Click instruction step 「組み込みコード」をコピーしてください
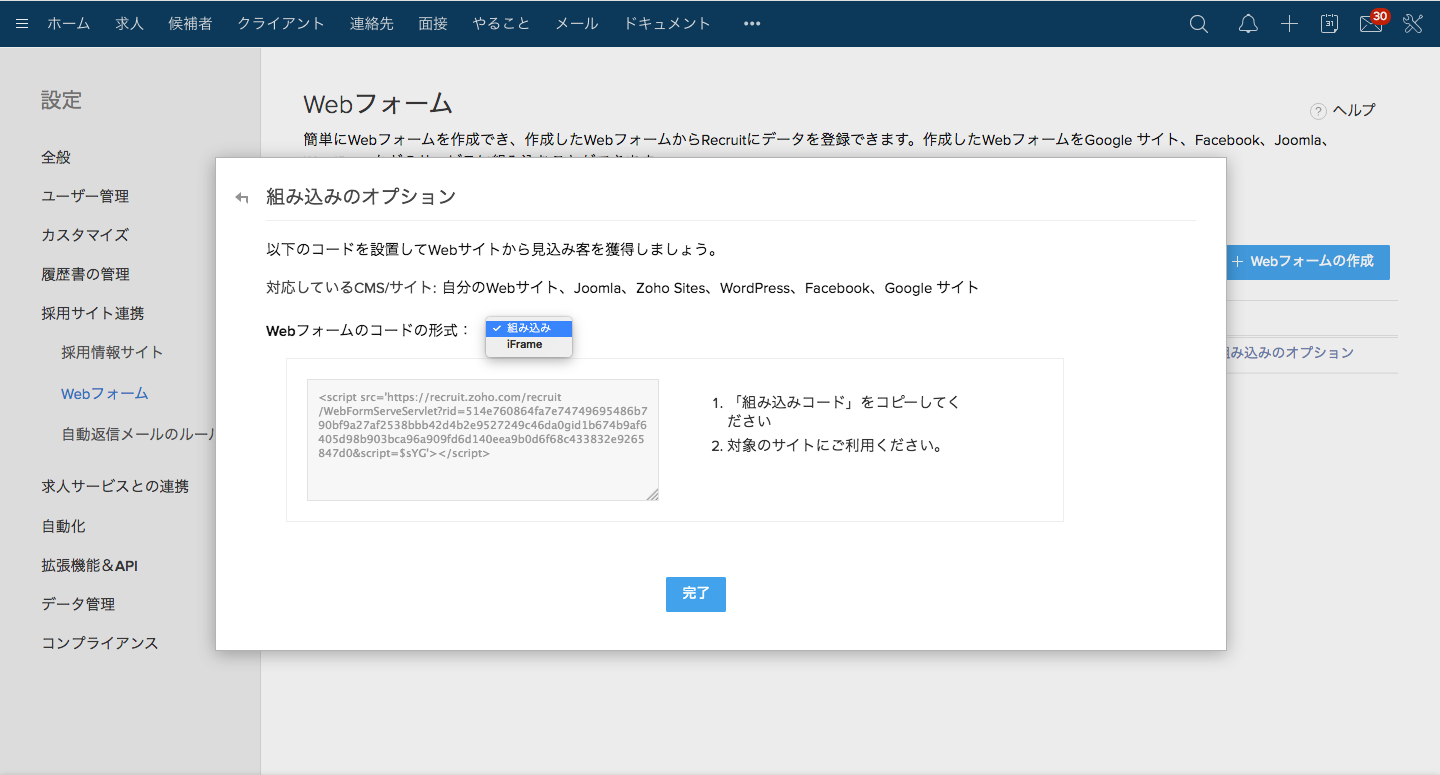The image size is (1440, 775). pos(844,411)
